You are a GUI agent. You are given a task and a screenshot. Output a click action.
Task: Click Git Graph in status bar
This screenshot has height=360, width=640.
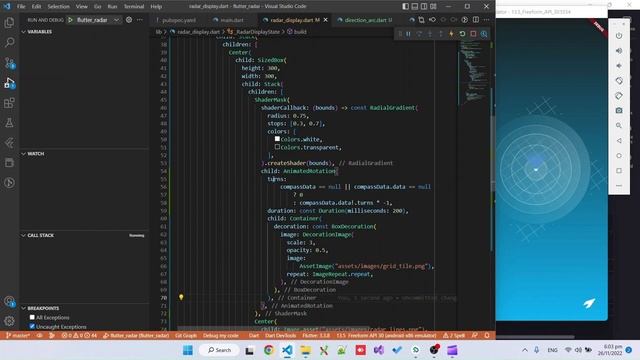186,336
